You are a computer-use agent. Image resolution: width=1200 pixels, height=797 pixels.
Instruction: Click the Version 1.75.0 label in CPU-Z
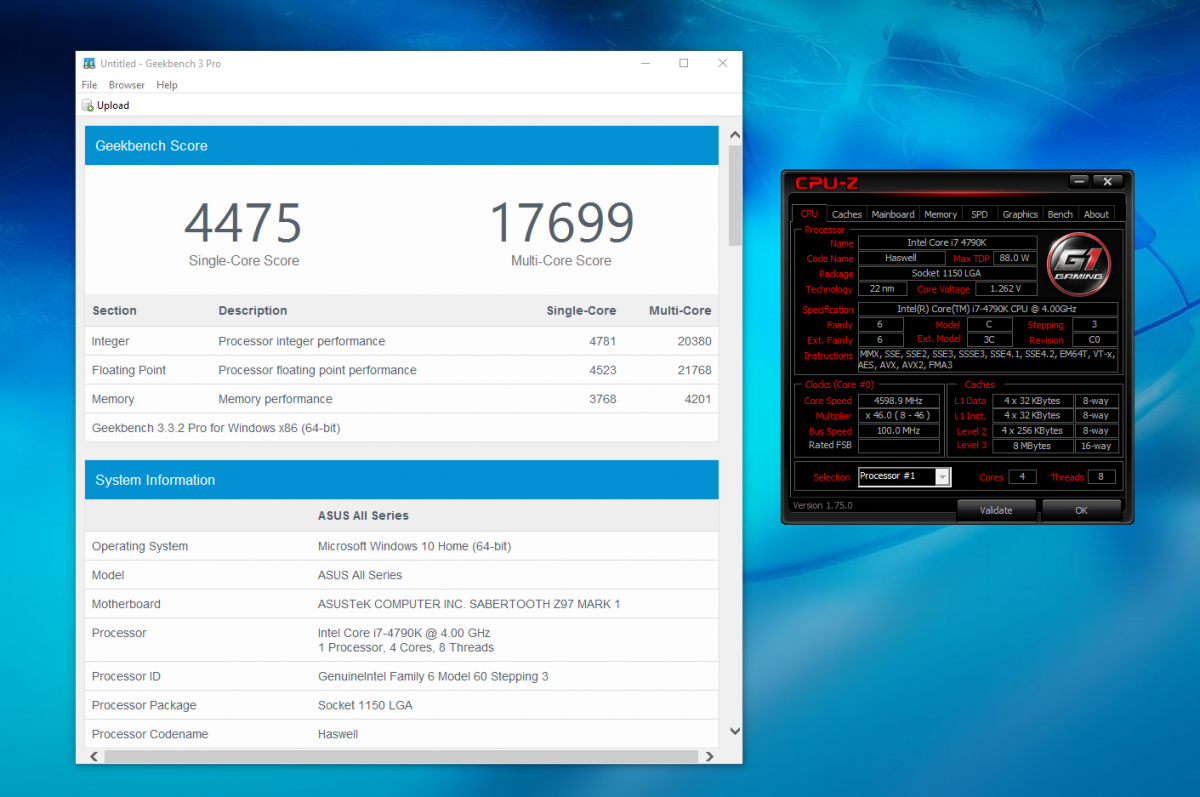tap(822, 506)
